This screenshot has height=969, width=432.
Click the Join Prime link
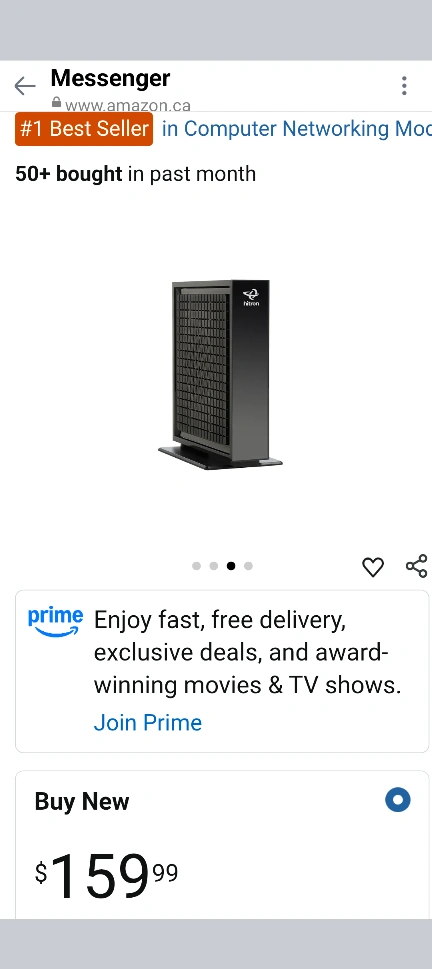point(148,722)
